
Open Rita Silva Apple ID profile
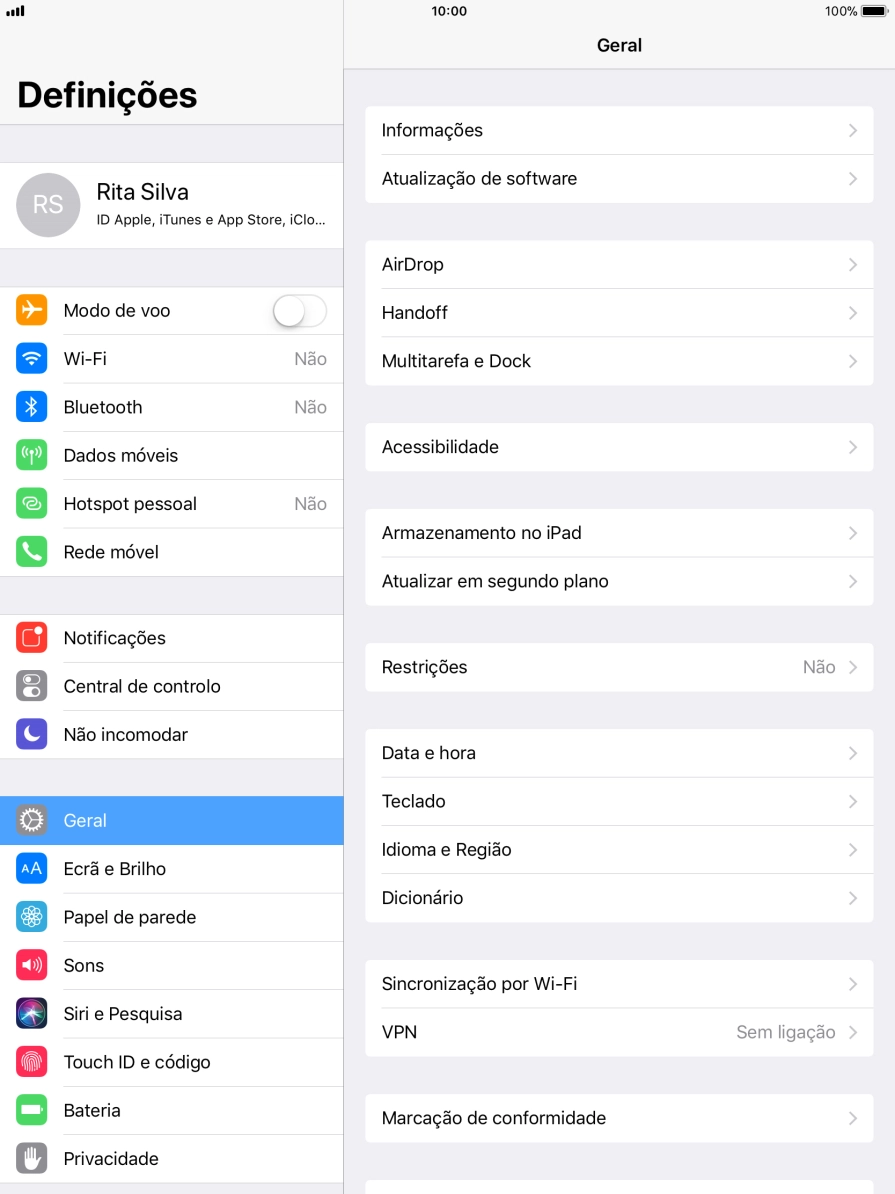point(171,206)
